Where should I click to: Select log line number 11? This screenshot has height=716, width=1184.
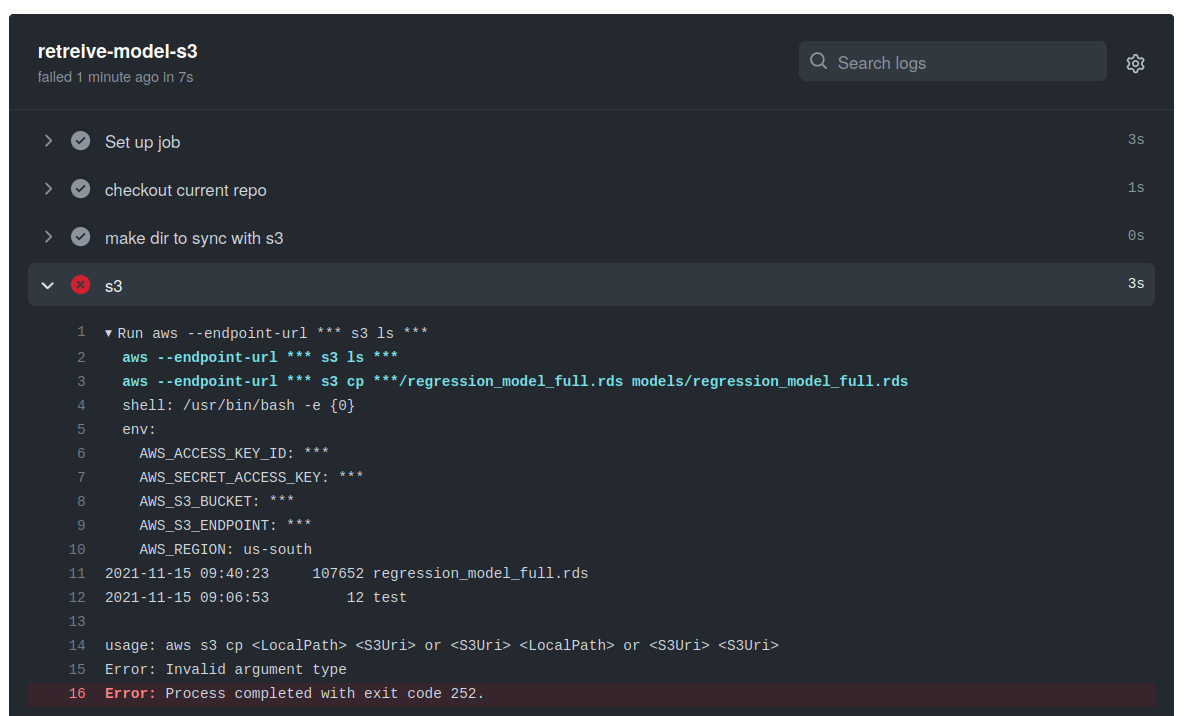[x=77, y=573]
